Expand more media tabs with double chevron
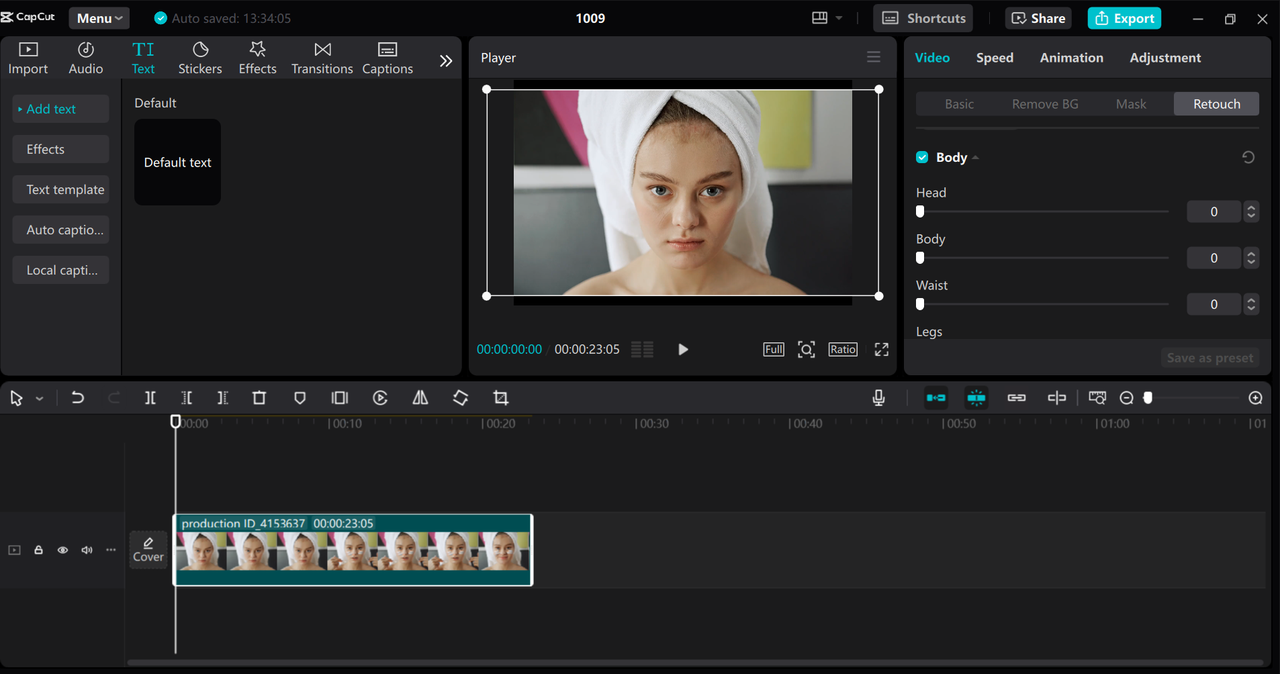 click(446, 60)
